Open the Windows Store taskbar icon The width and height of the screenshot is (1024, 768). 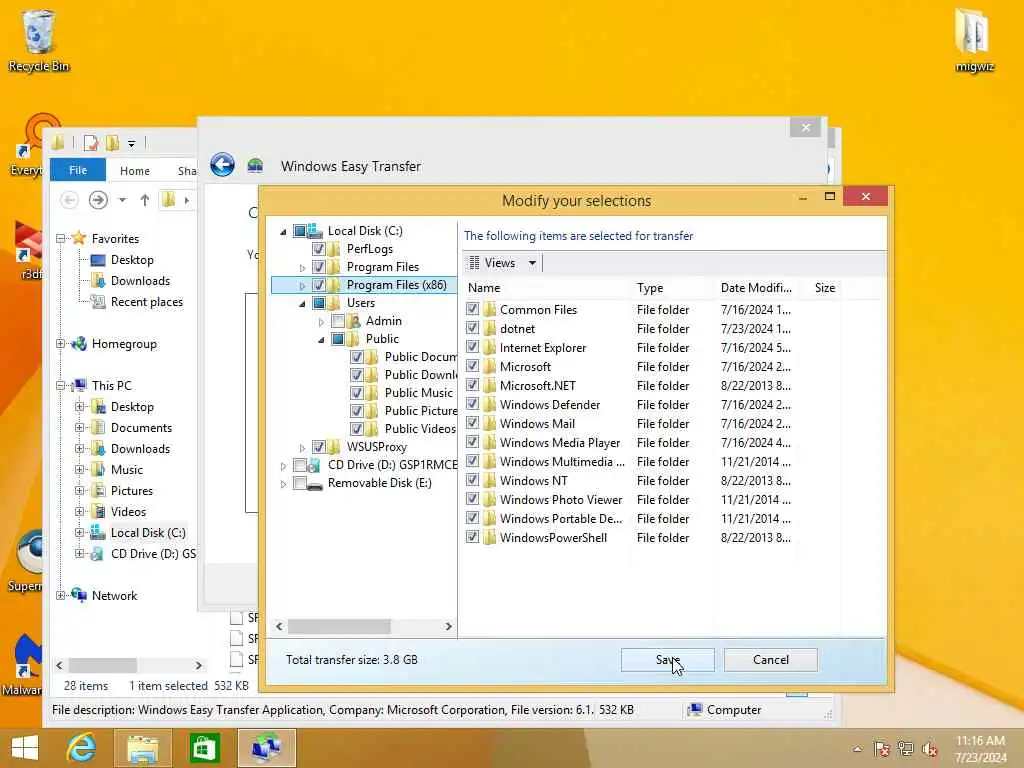pyautogui.click(x=204, y=748)
